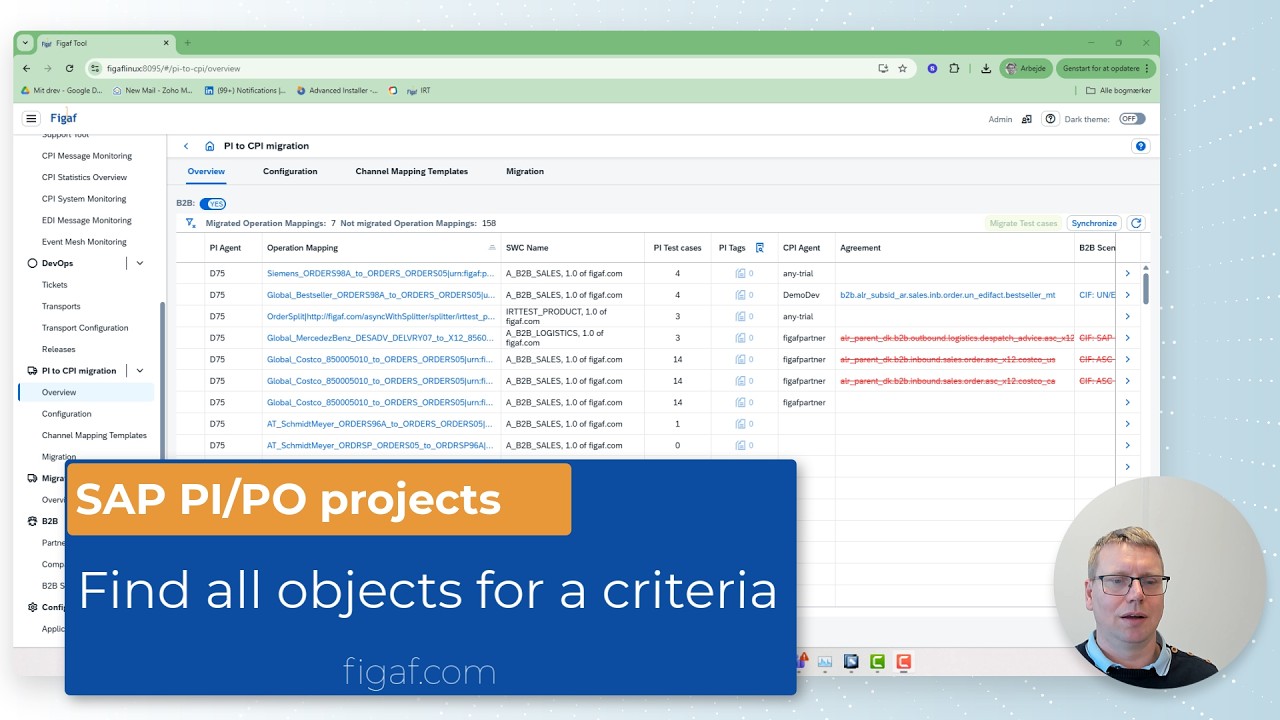
Task: Open browser tab search dropdown
Action: coord(26,43)
